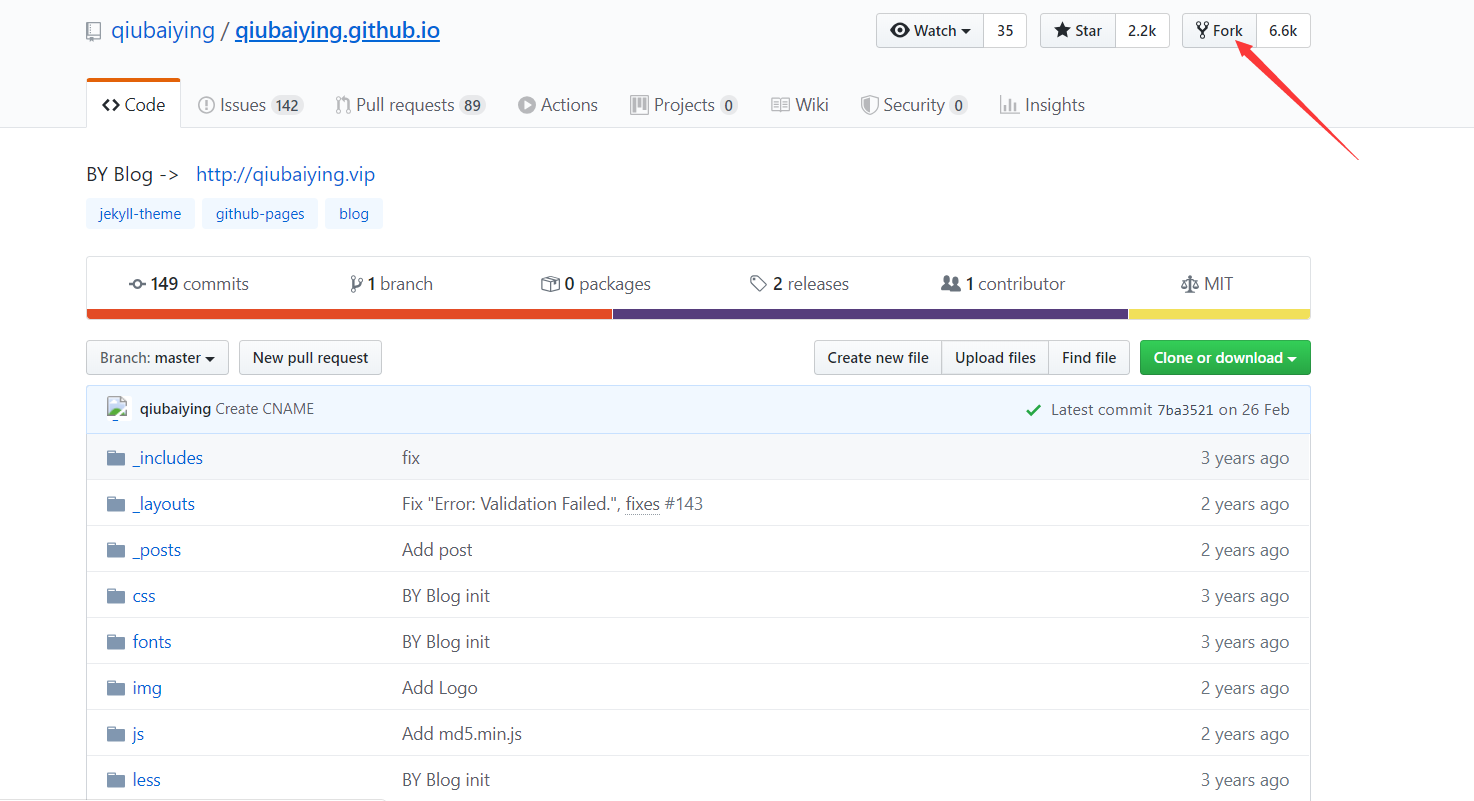1474x801 pixels.
Task: Open the Add Logo commit message
Action: pos(440,688)
